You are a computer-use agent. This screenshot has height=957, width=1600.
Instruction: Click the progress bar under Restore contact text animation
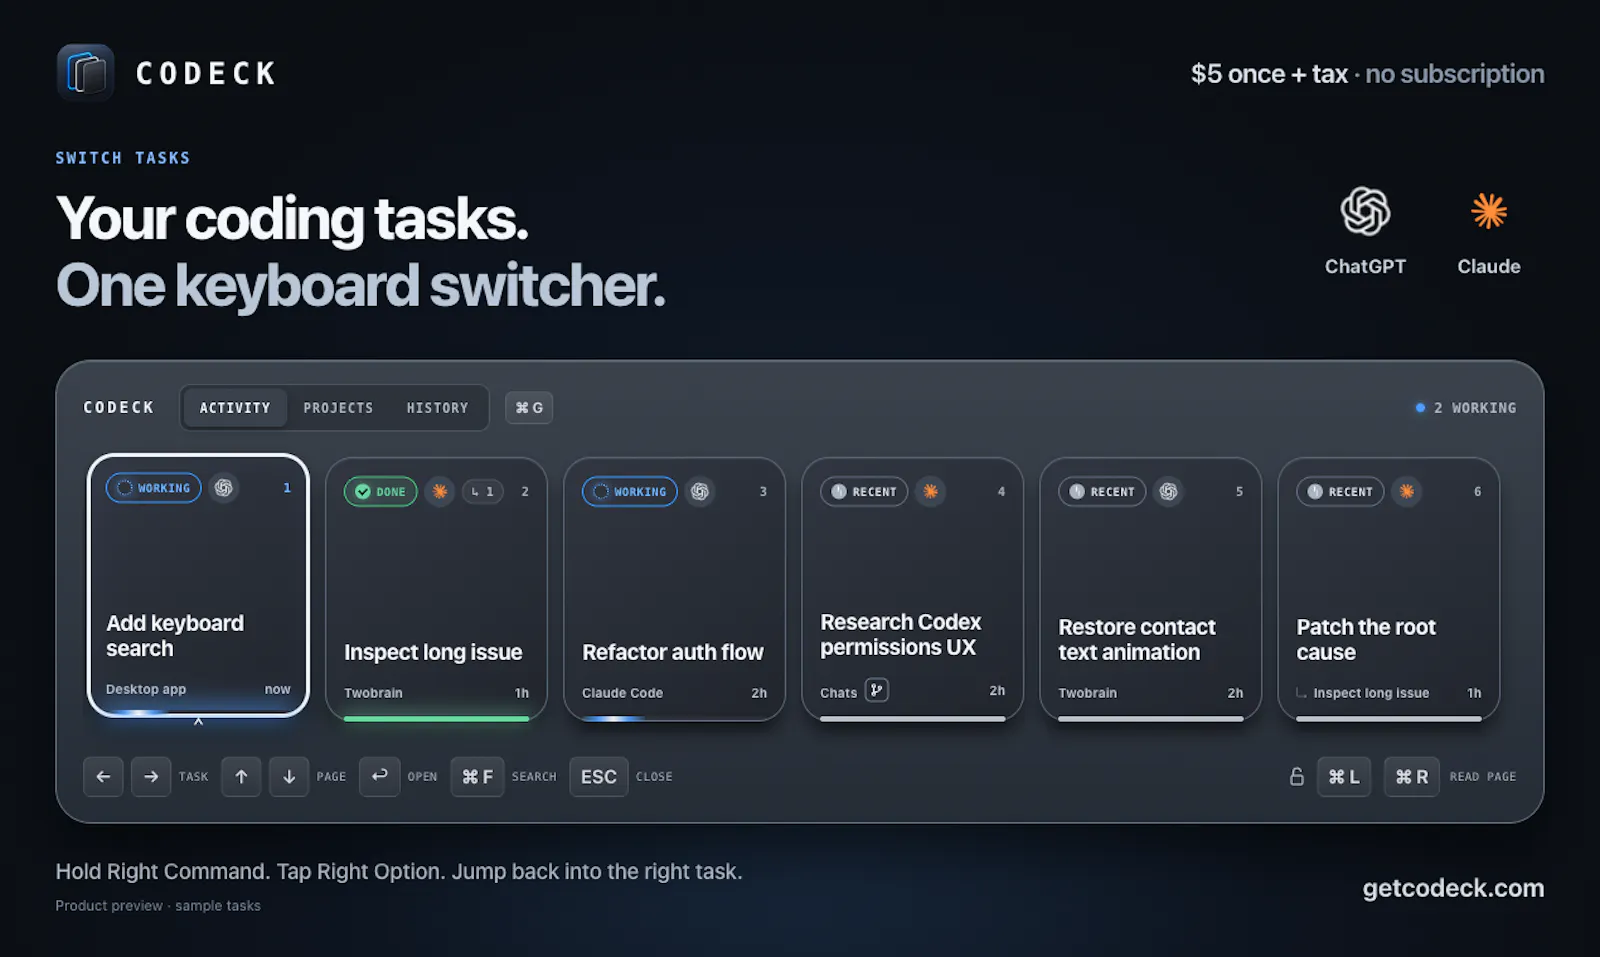[x=1150, y=718]
